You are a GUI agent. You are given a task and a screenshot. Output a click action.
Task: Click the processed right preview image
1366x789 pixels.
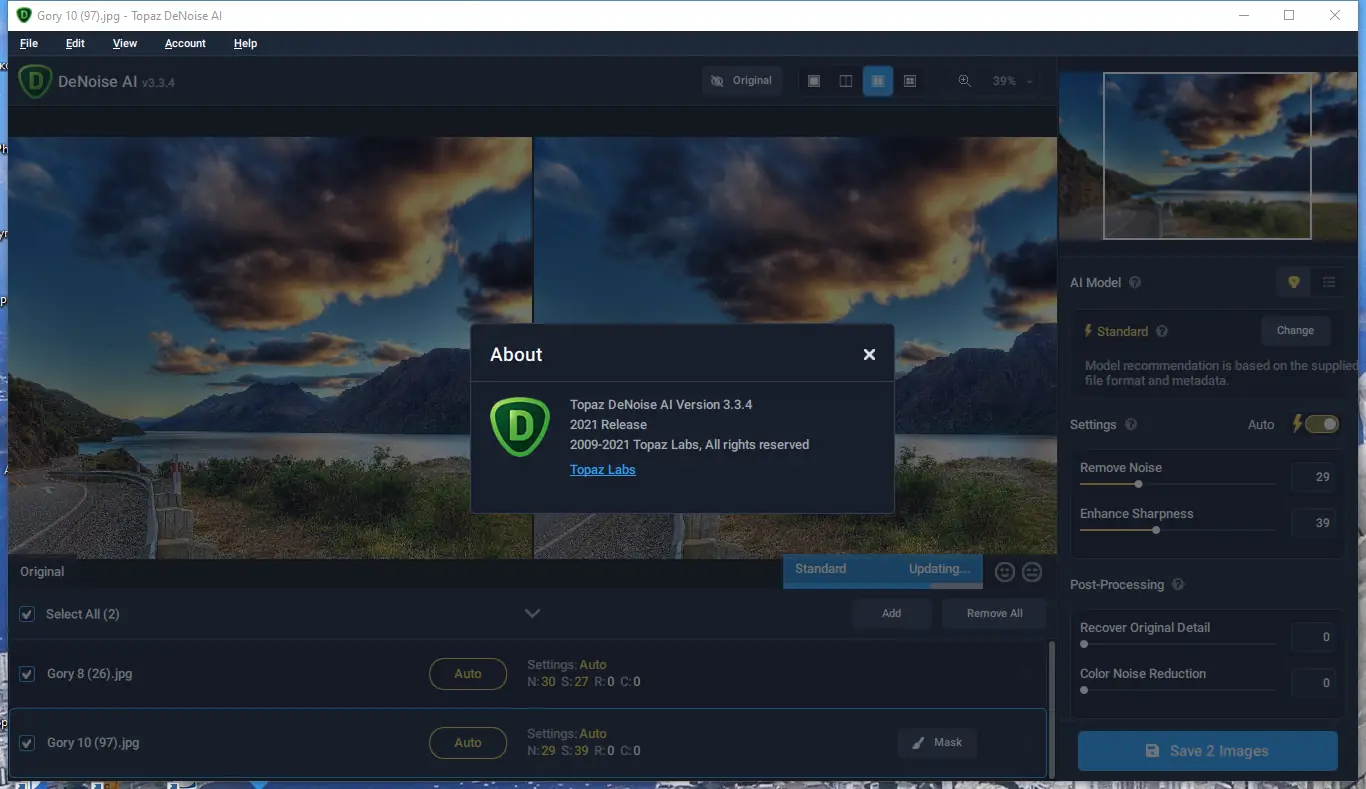pos(795,347)
